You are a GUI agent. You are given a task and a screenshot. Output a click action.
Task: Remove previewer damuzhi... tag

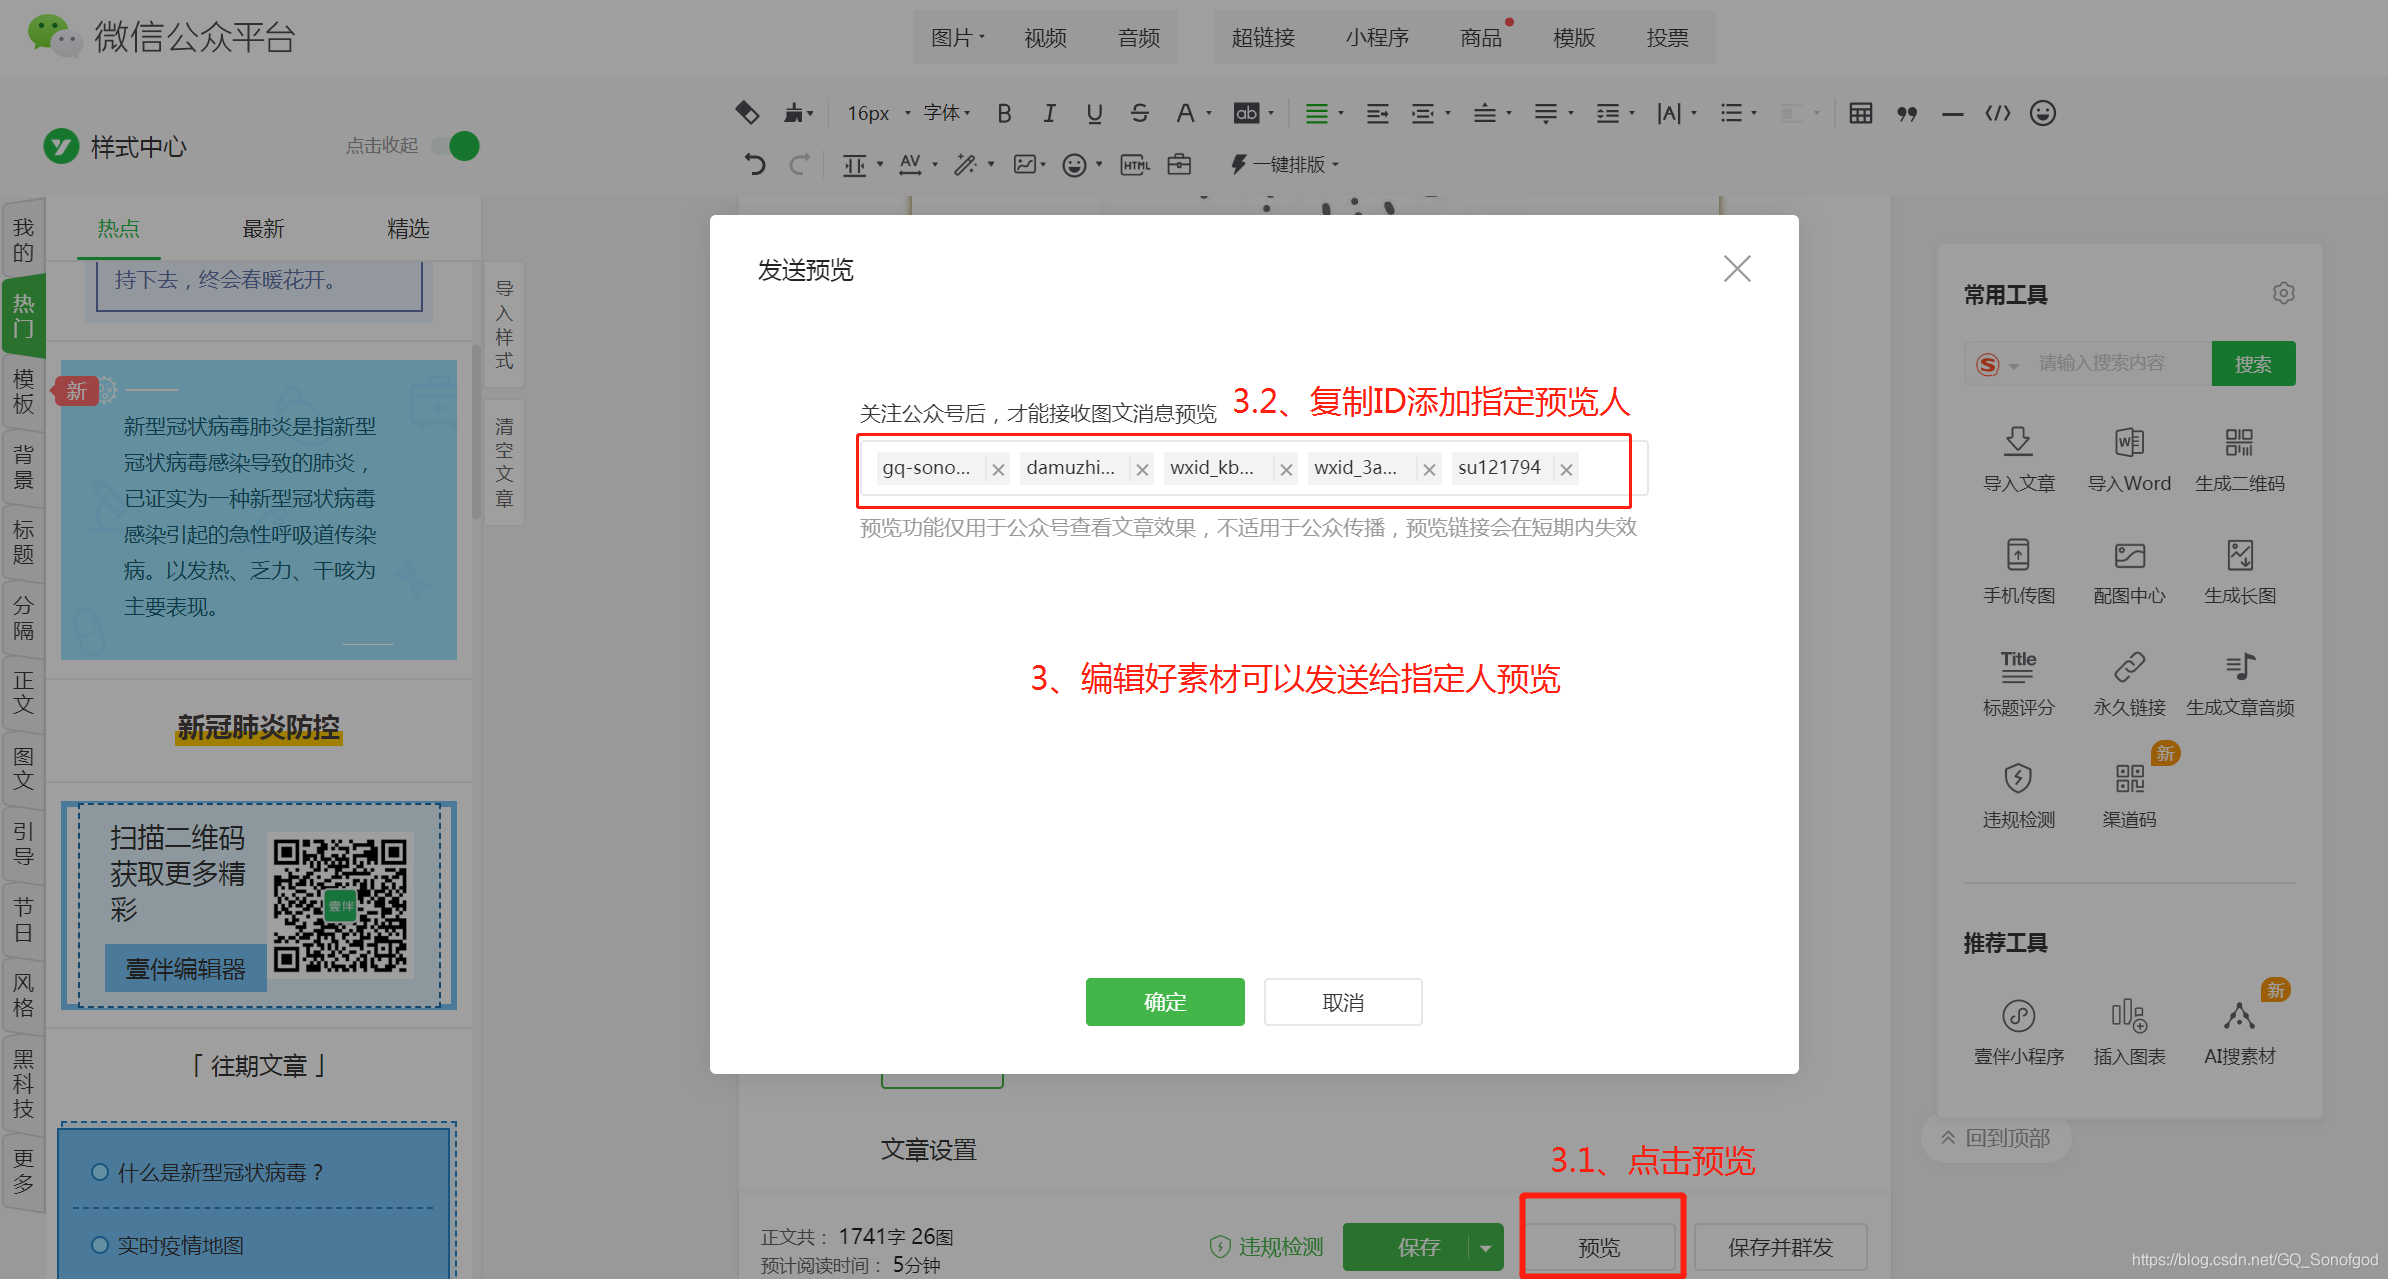click(1141, 469)
